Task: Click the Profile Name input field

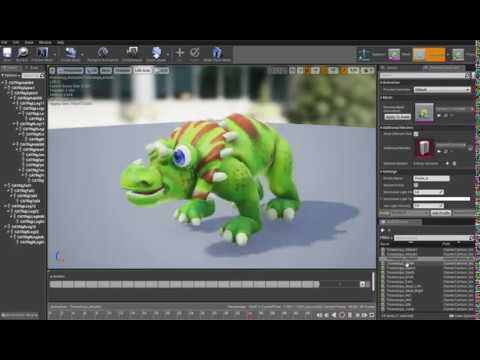Action: coord(431,178)
